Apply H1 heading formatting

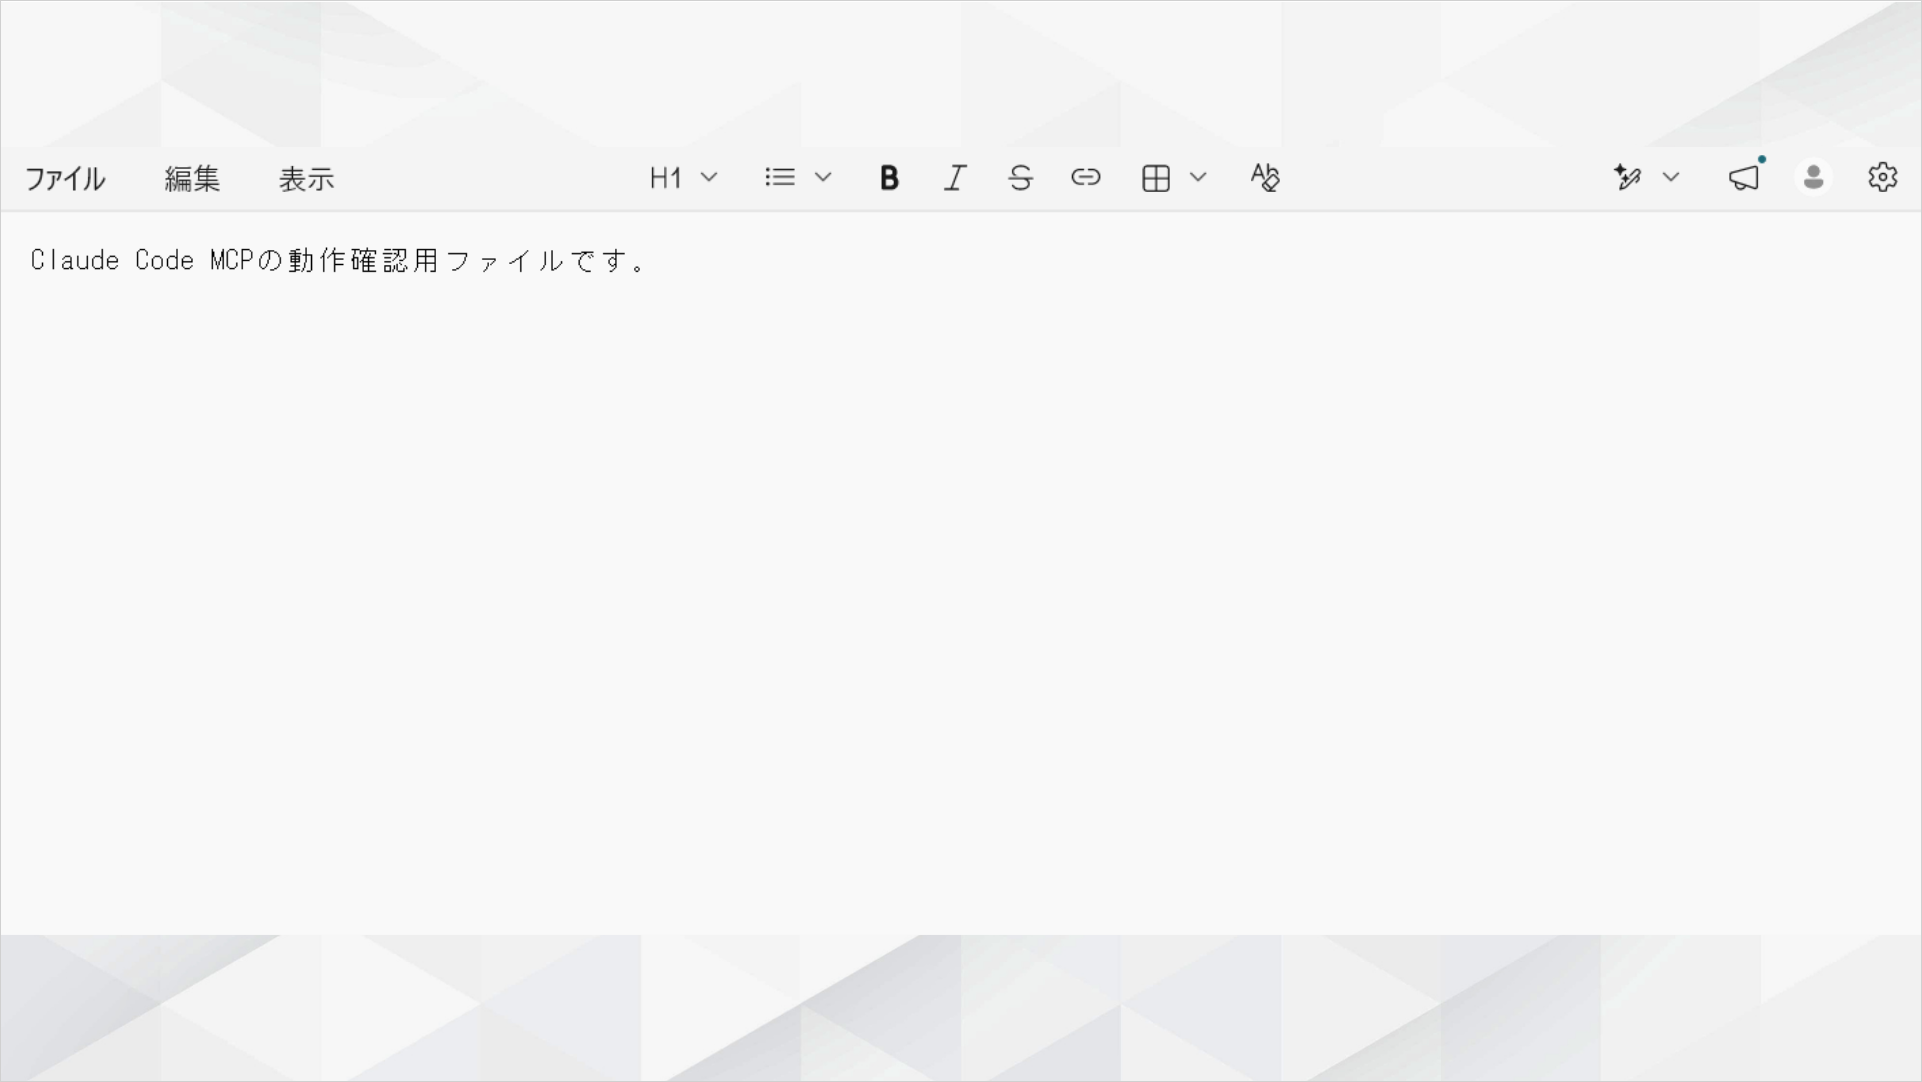tap(665, 178)
